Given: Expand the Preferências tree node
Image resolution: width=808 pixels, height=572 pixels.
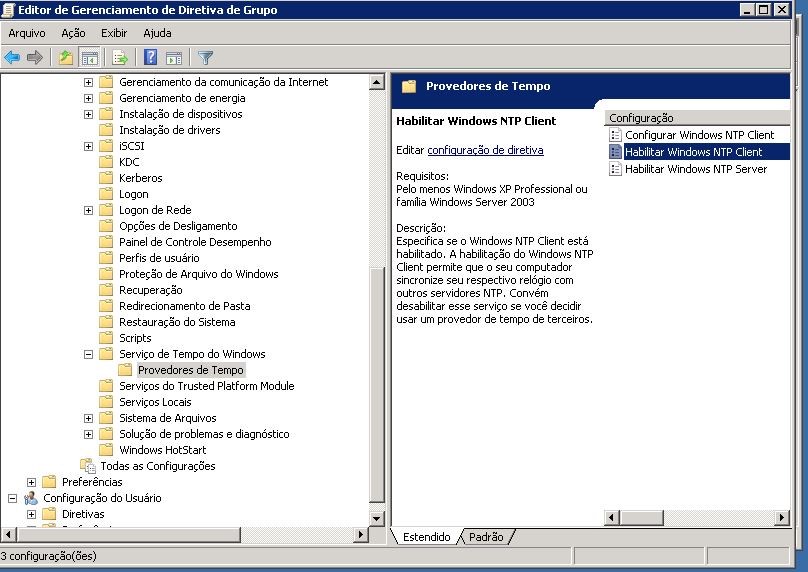Looking at the screenshot, I should pos(31,482).
